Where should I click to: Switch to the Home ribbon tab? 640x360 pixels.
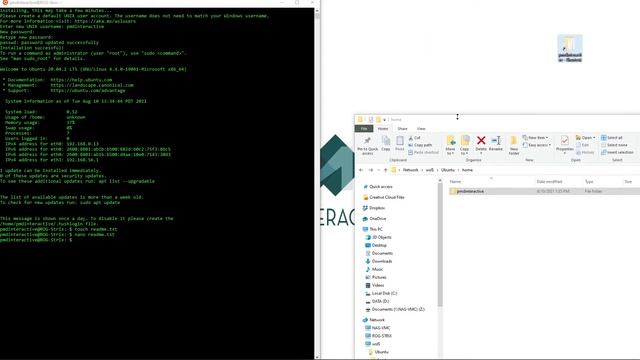pos(383,129)
